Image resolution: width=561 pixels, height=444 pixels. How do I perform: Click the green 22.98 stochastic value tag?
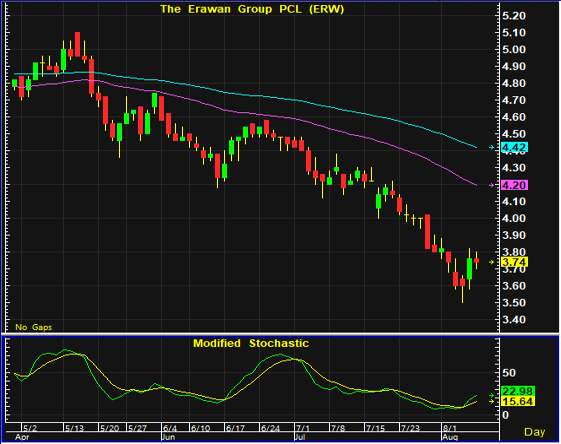(518, 391)
